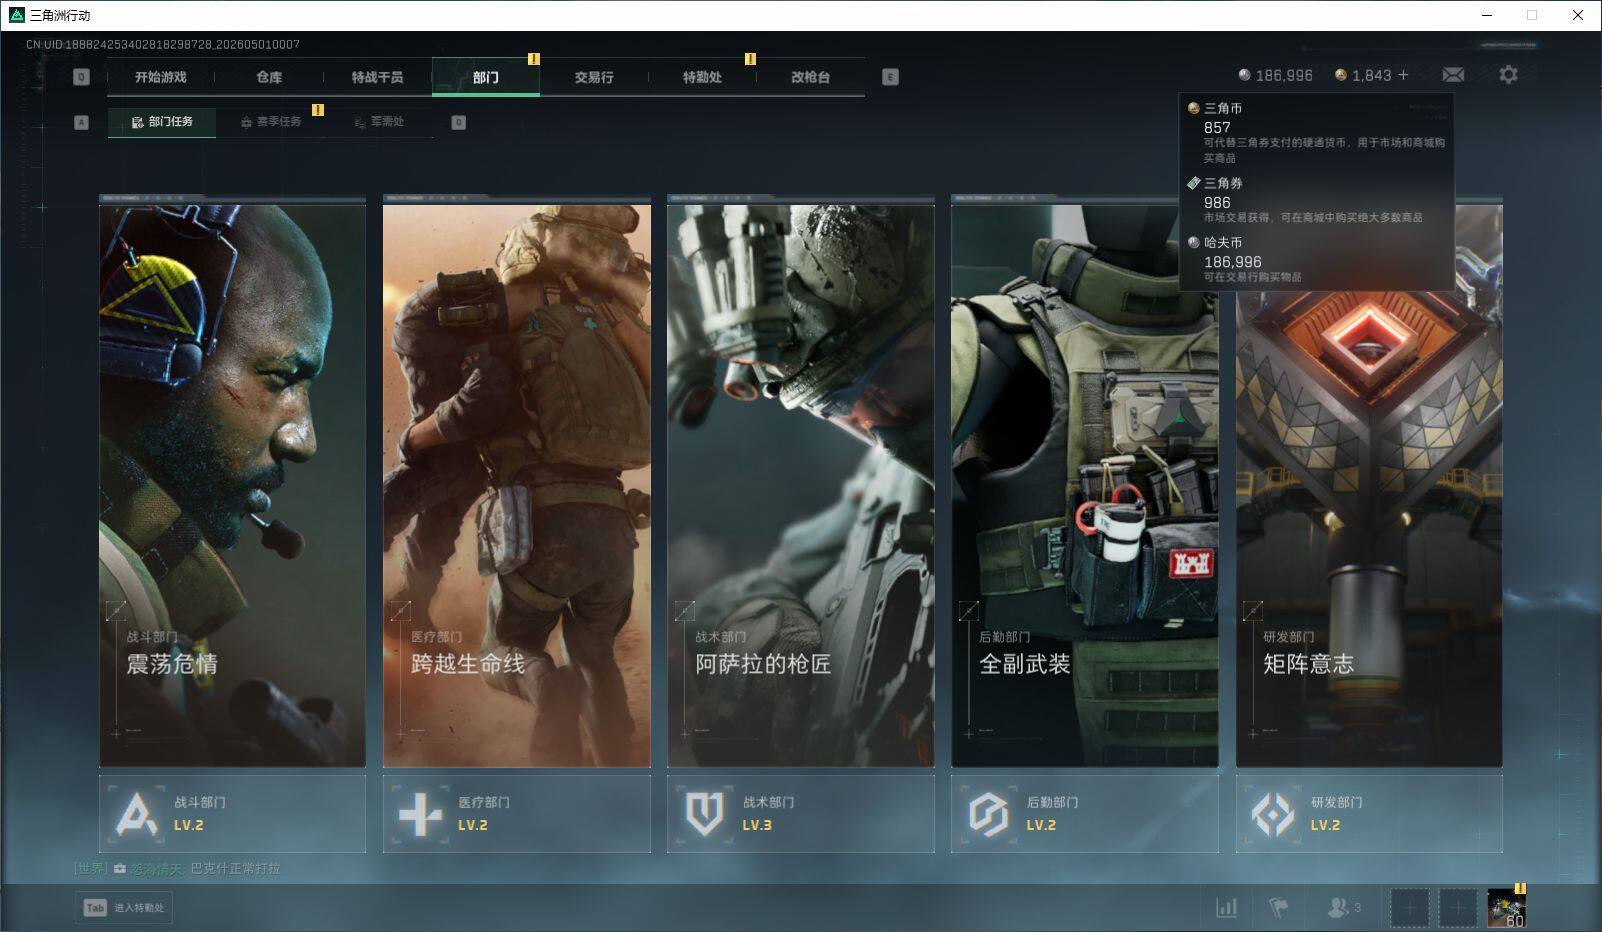The image size is (1602, 932).
Task: Go to the 交易行 tab
Action: pyautogui.click(x=594, y=77)
